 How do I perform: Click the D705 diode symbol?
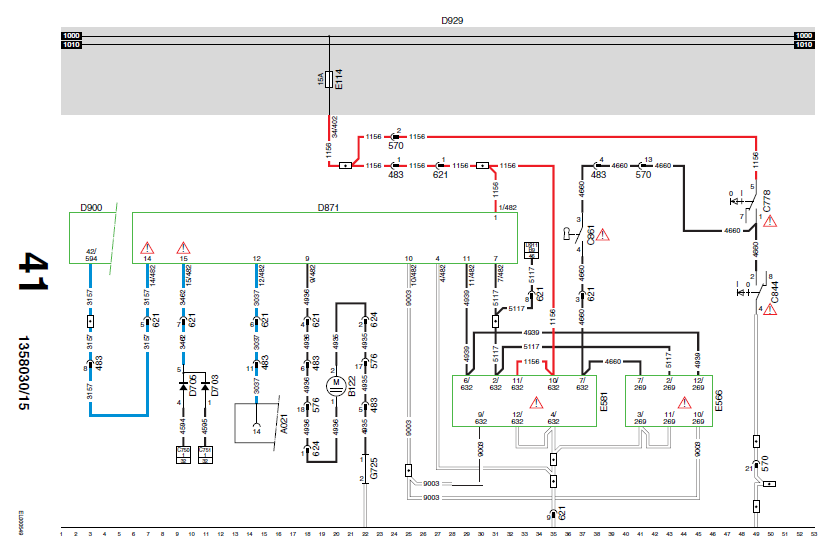[184, 386]
